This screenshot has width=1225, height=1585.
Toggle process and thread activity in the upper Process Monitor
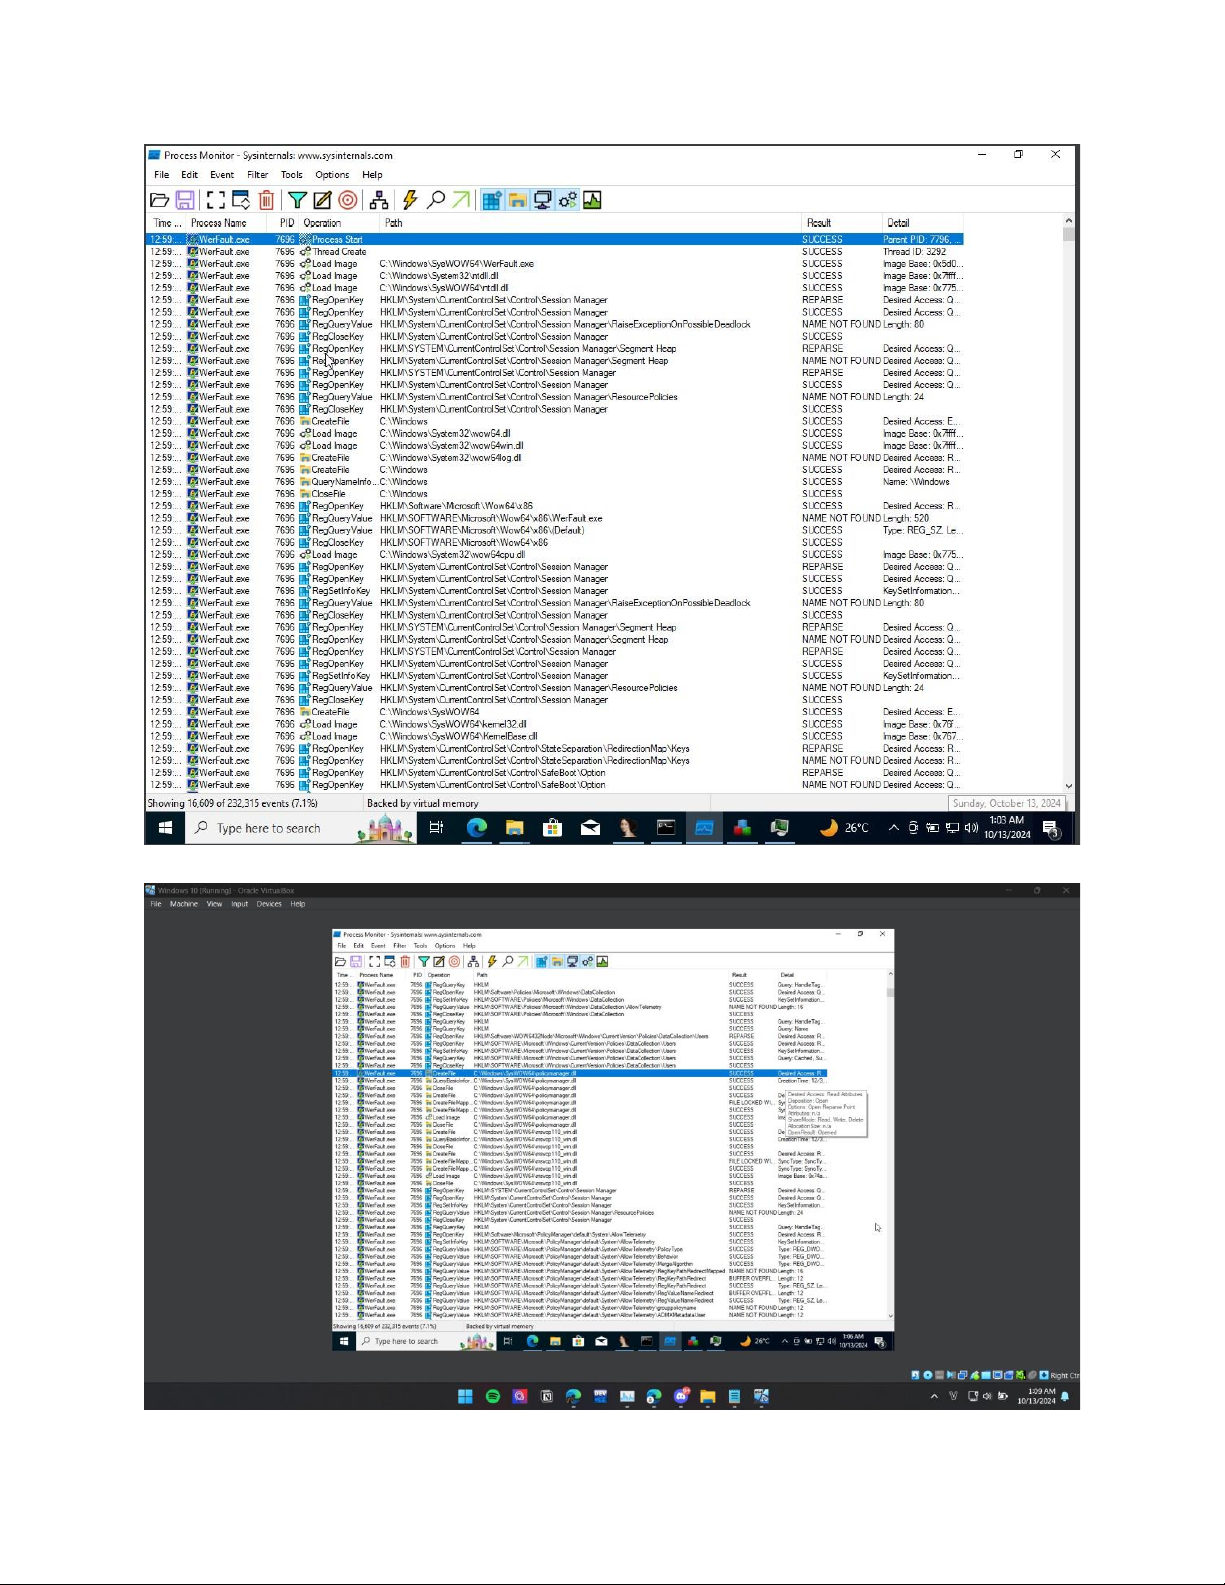(x=567, y=200)
